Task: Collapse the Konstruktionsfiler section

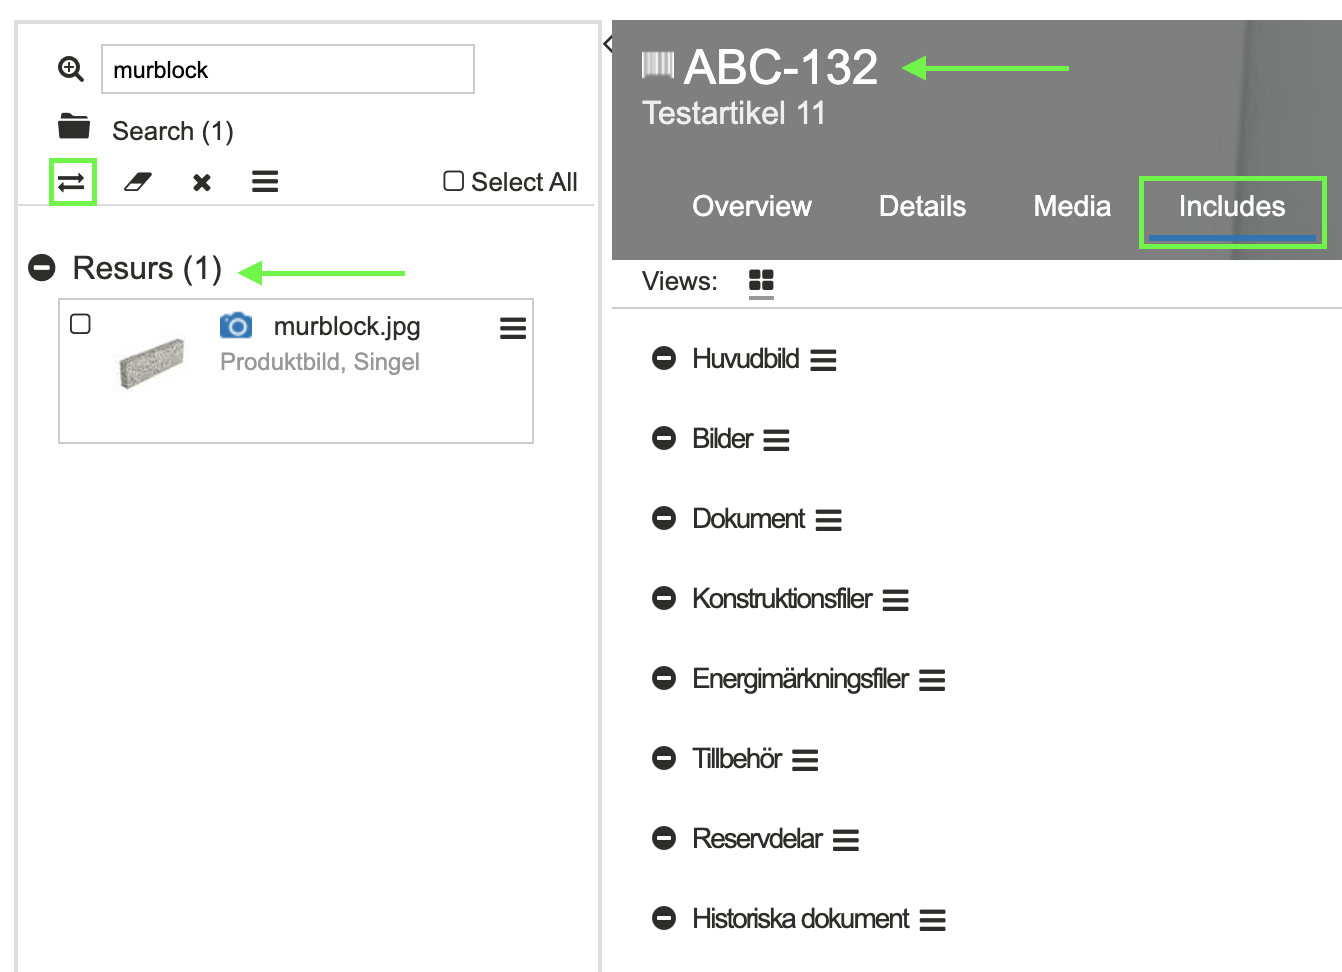Action: click(x=664, y=599)
